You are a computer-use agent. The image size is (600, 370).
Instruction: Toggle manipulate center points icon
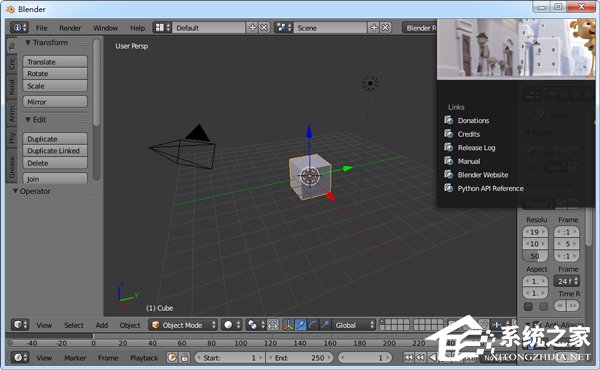(272, 325)
